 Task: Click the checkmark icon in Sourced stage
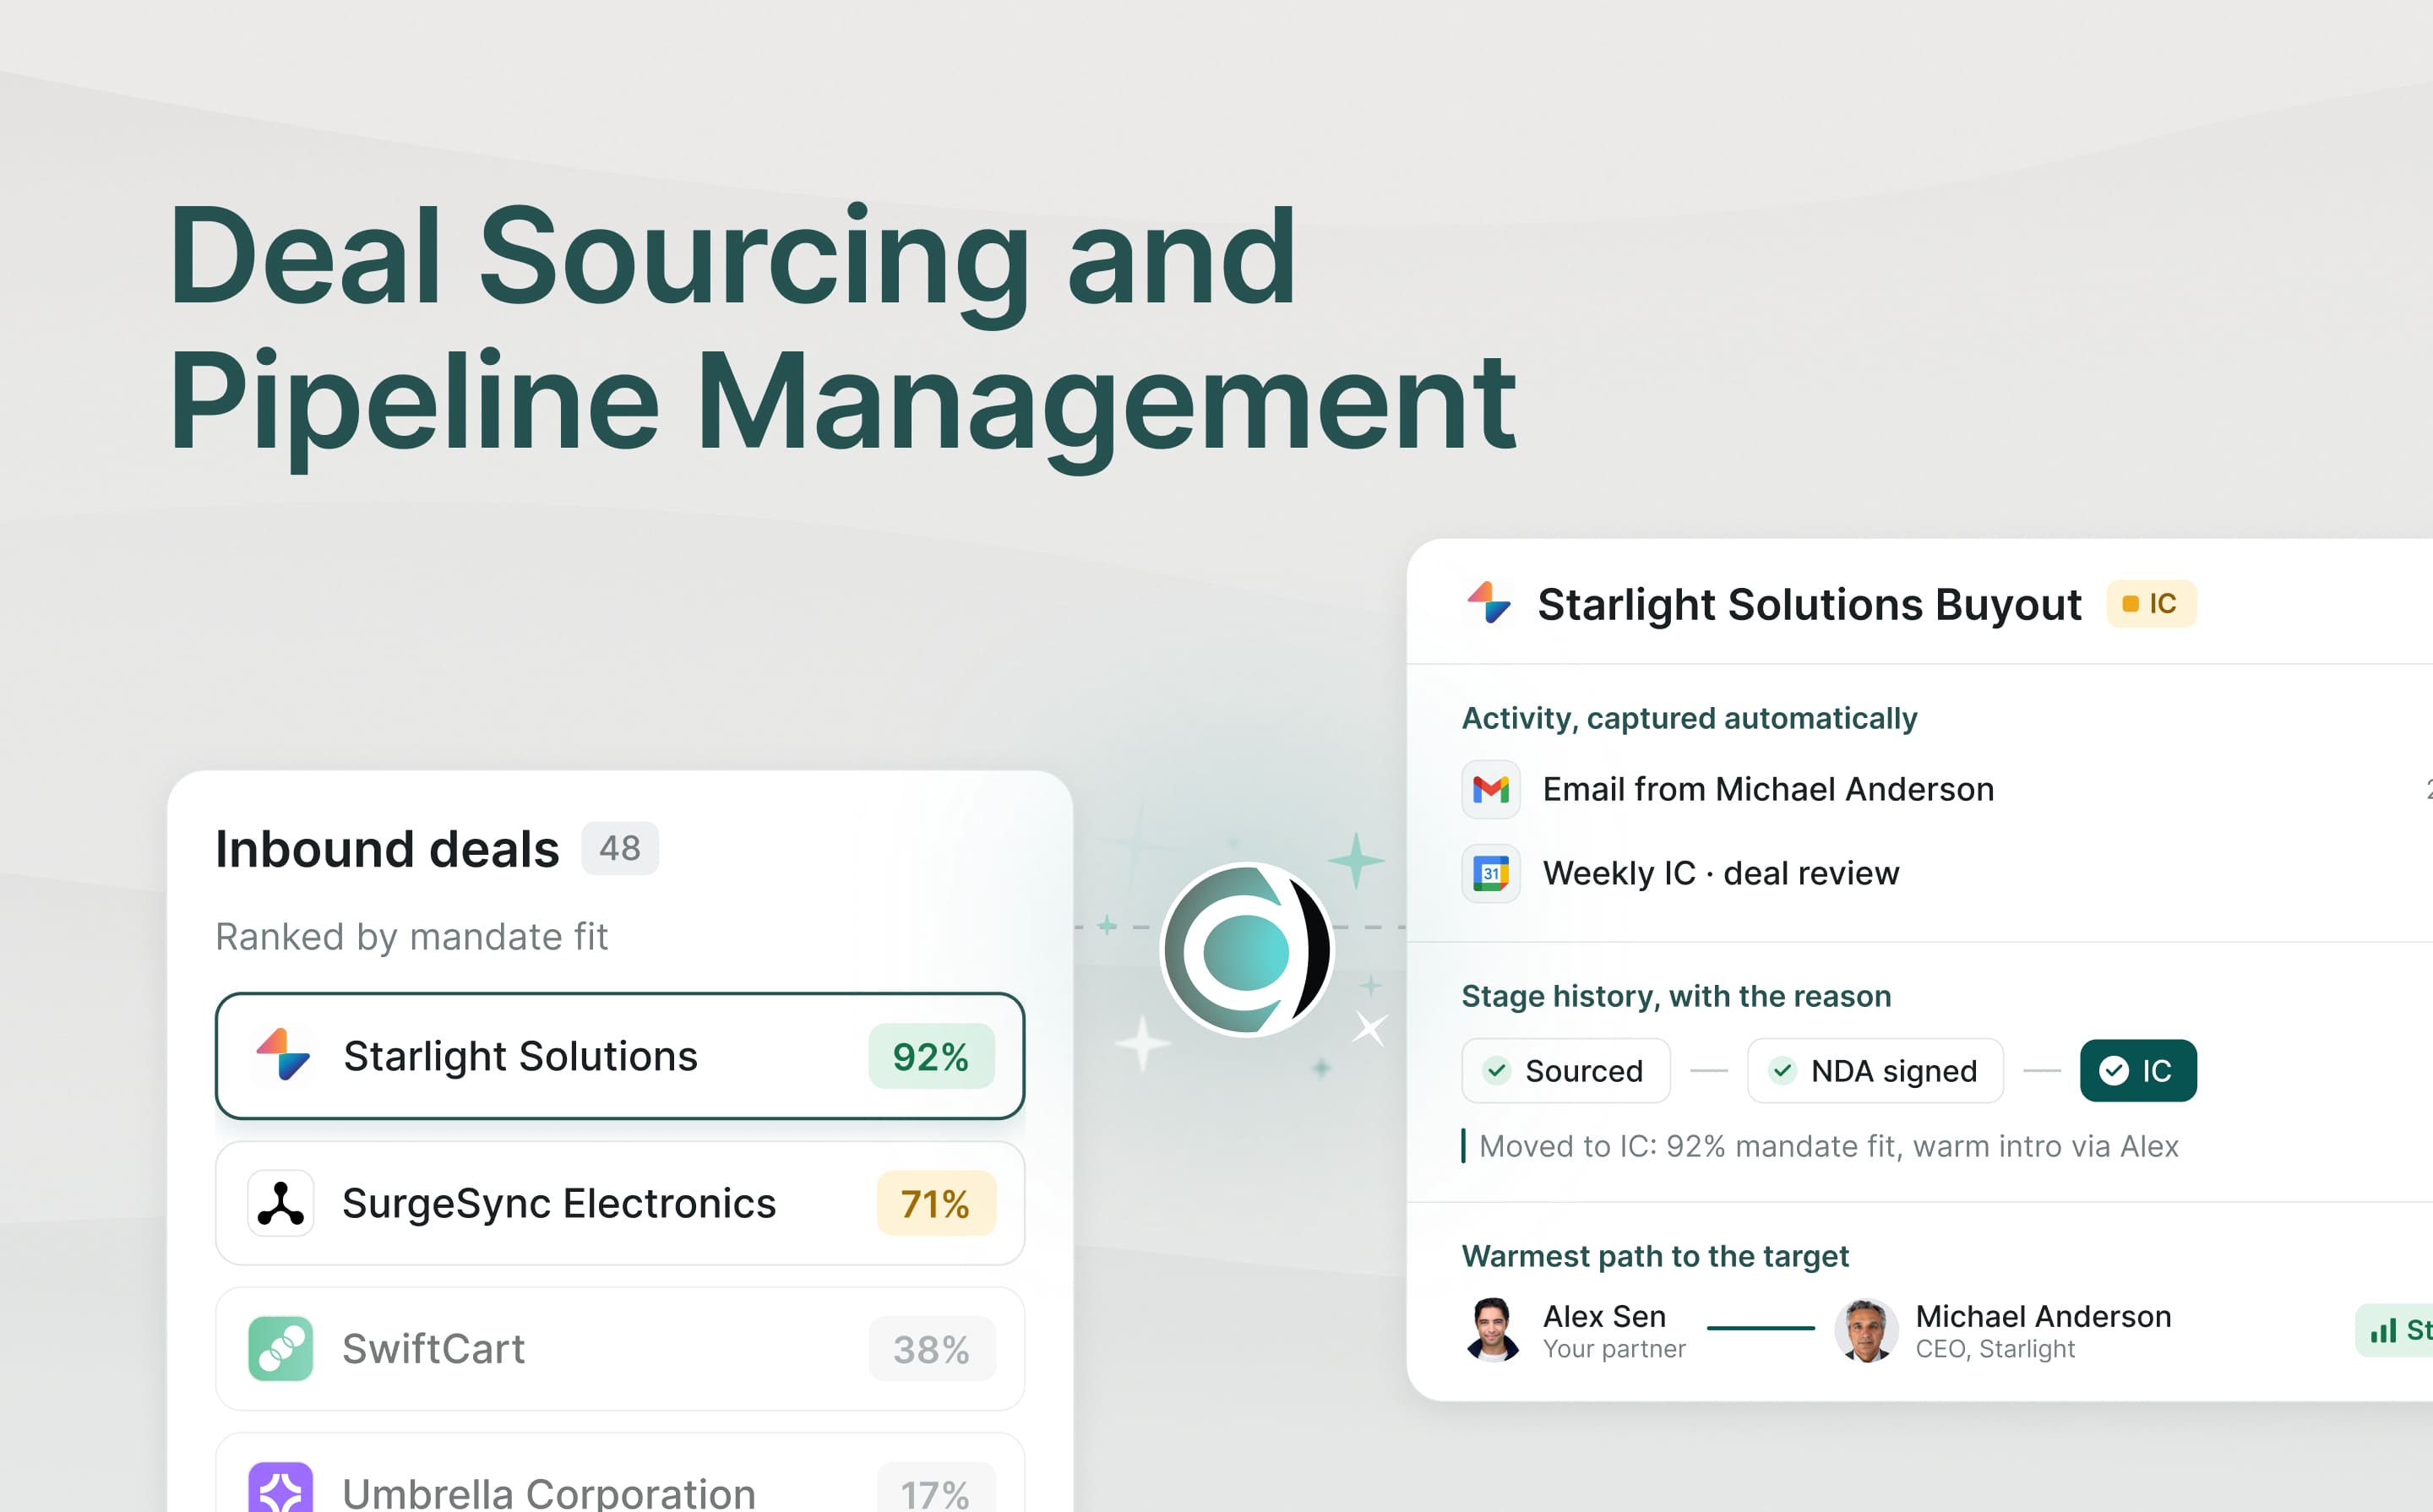coord(1497,1071)
